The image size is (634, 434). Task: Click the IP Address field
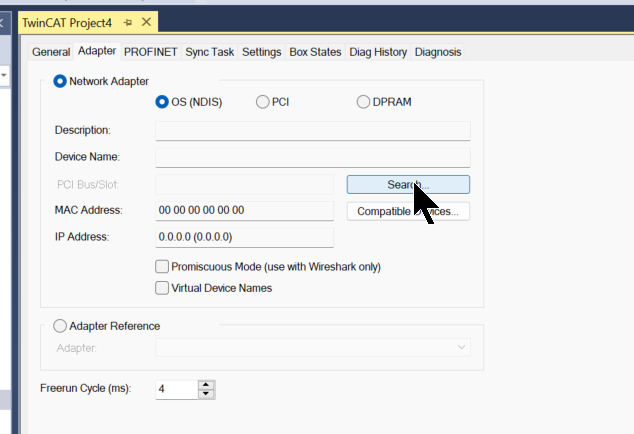click(244, 237)
